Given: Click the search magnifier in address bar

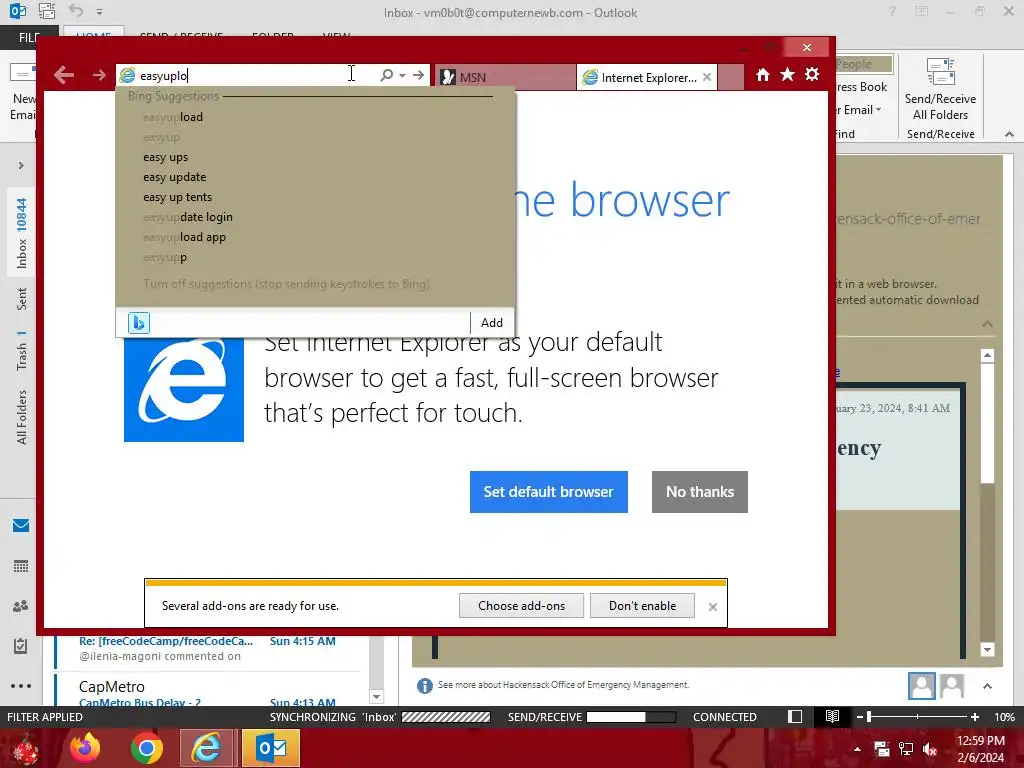Looking at the screenshot, I should [x=387, y=75].
